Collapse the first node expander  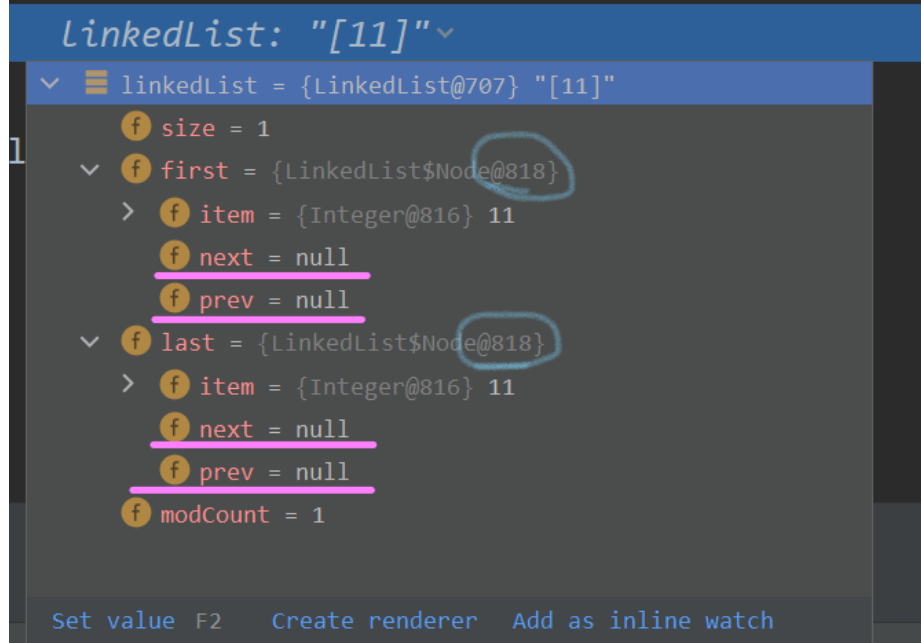pyautogui.click(x=90, y=170)
